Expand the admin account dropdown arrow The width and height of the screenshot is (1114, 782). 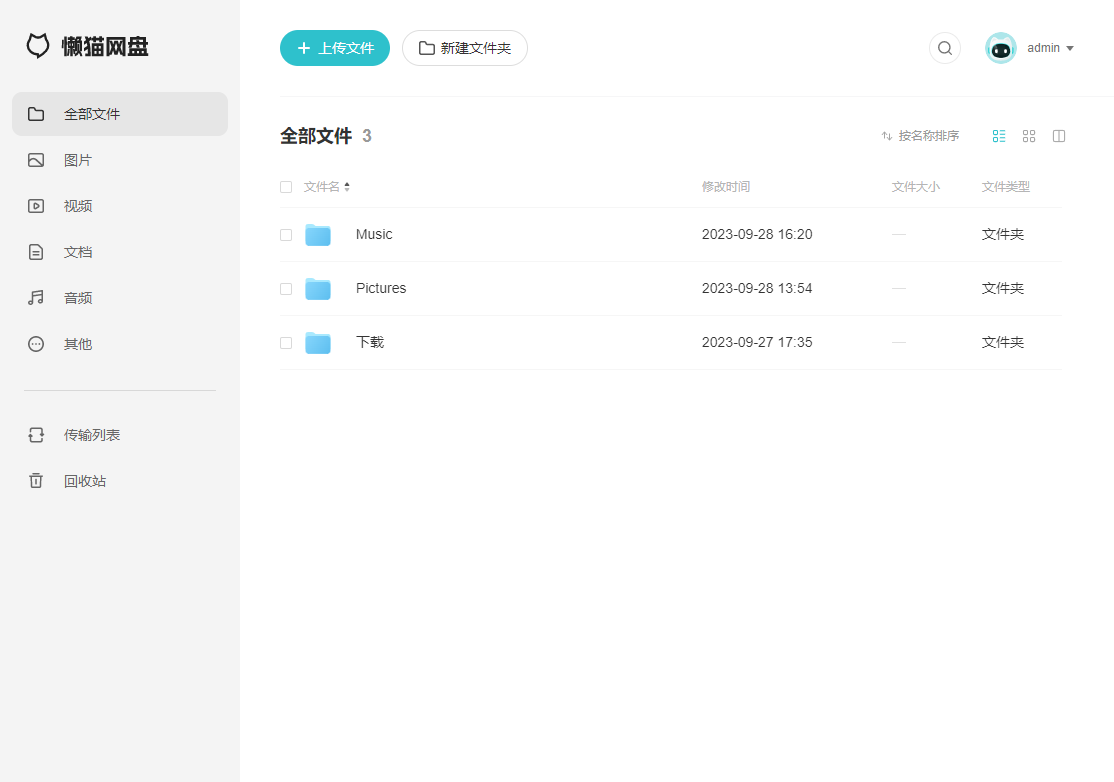click(1070, 48)
